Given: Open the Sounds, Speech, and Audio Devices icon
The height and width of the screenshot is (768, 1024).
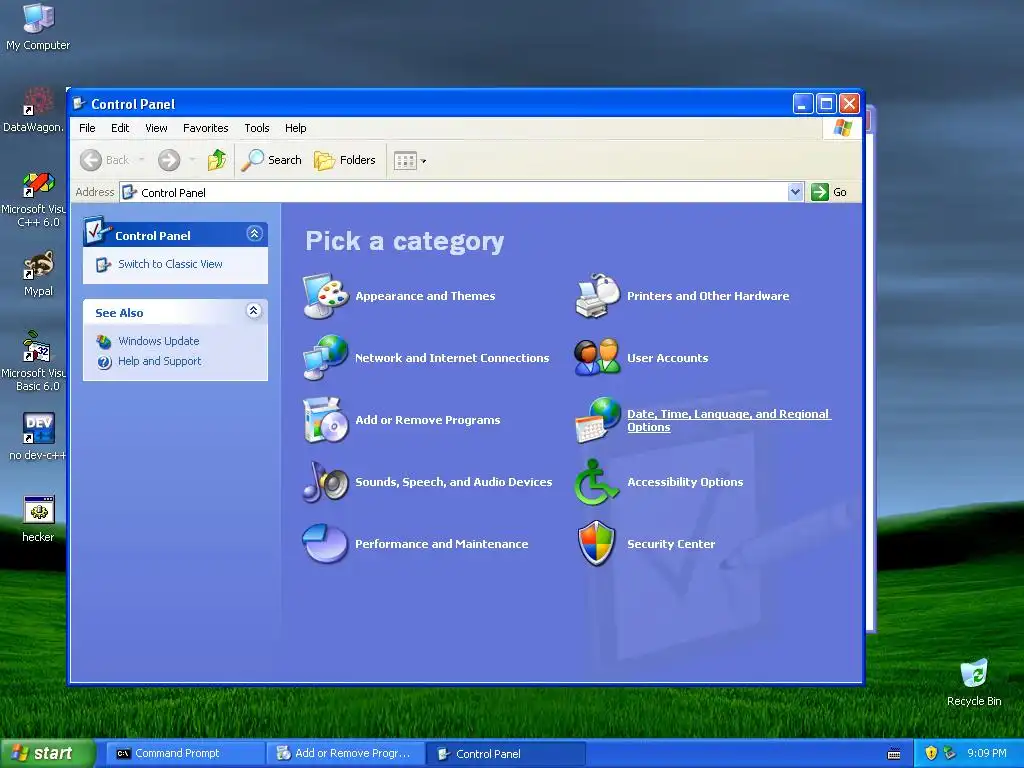Looking at the screenshot, I should tap(326, 481).
